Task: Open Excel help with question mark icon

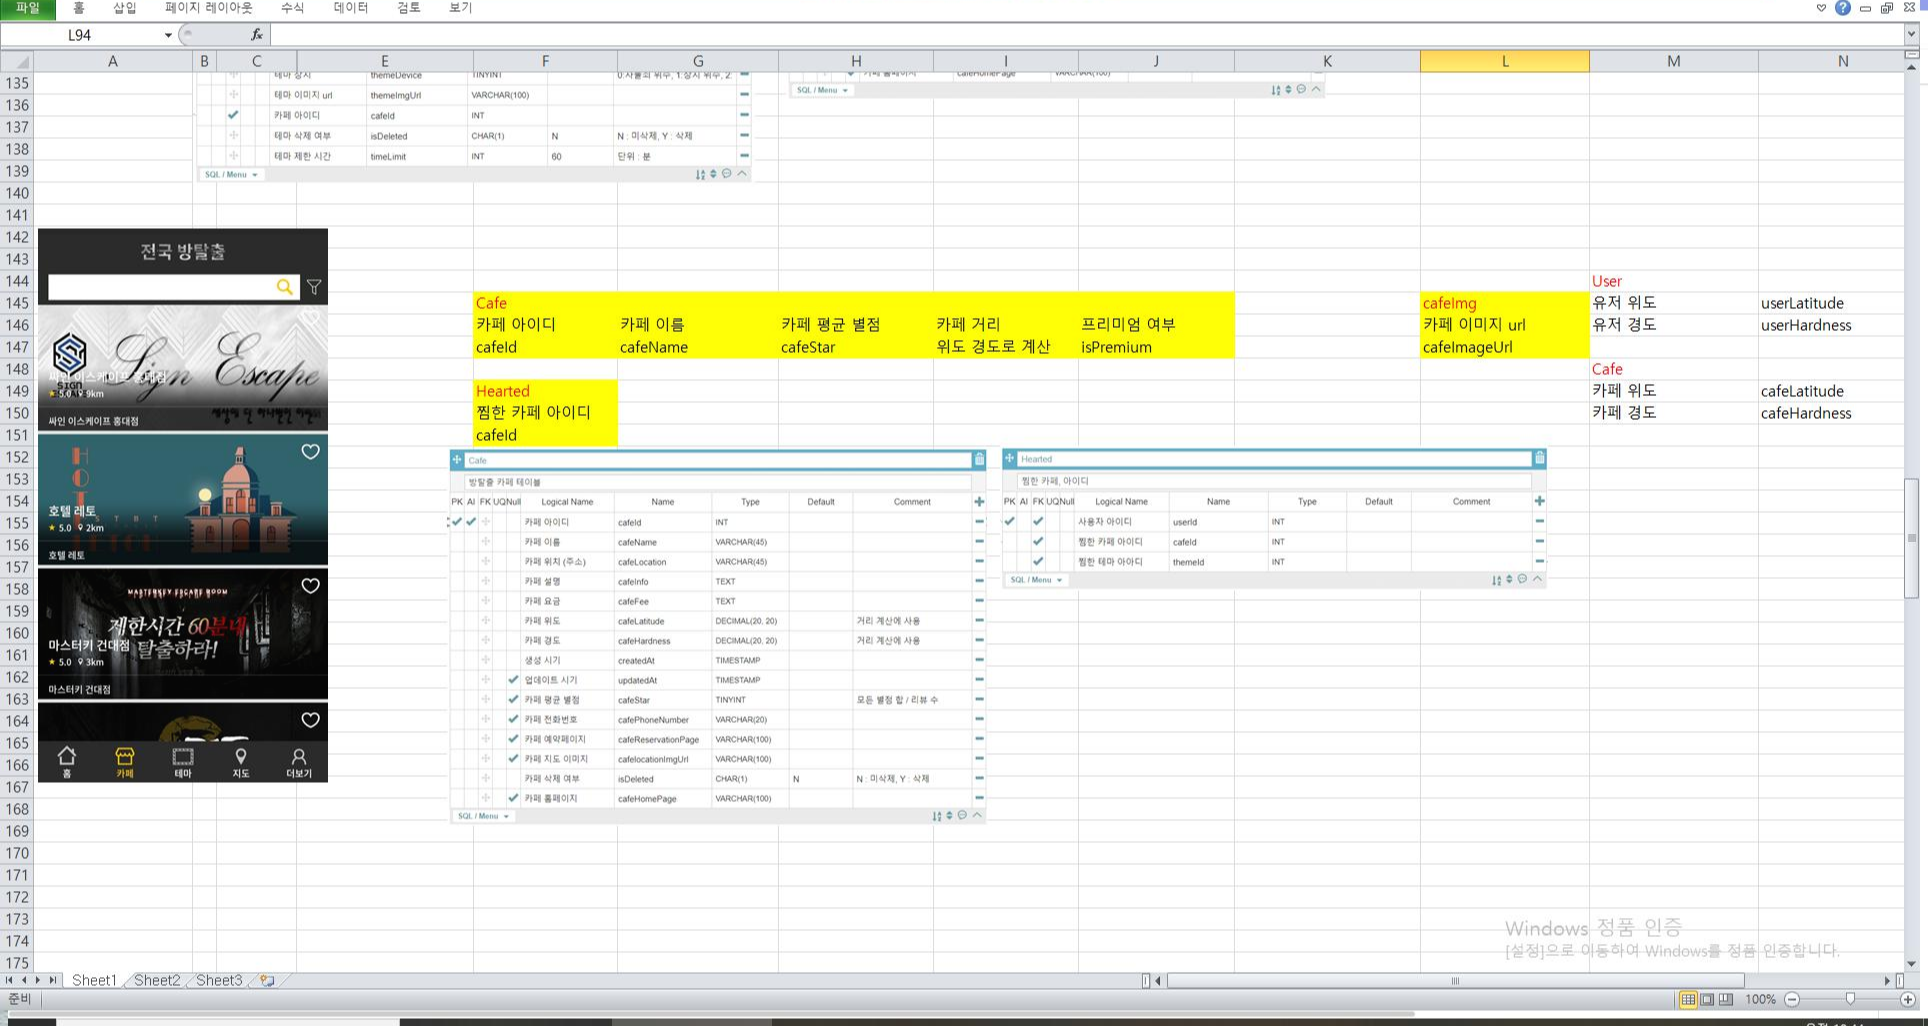Action: pos(1842,8)
